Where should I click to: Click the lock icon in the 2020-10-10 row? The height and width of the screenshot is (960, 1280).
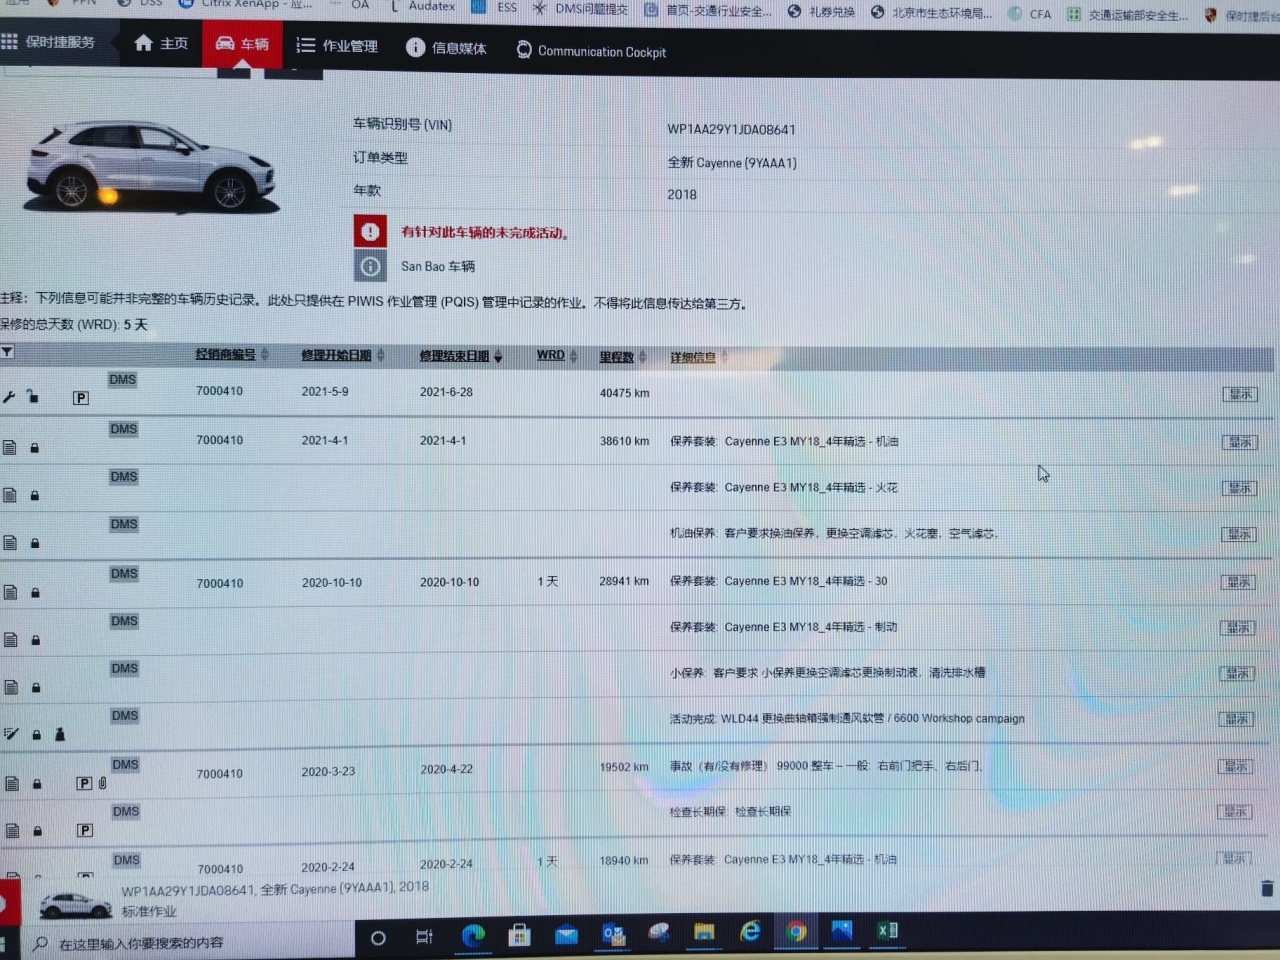coord(35,593)
